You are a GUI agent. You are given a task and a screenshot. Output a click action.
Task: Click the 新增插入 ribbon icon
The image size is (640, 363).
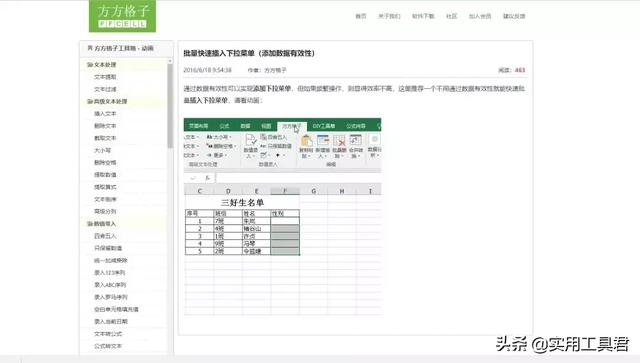point(322,146)
